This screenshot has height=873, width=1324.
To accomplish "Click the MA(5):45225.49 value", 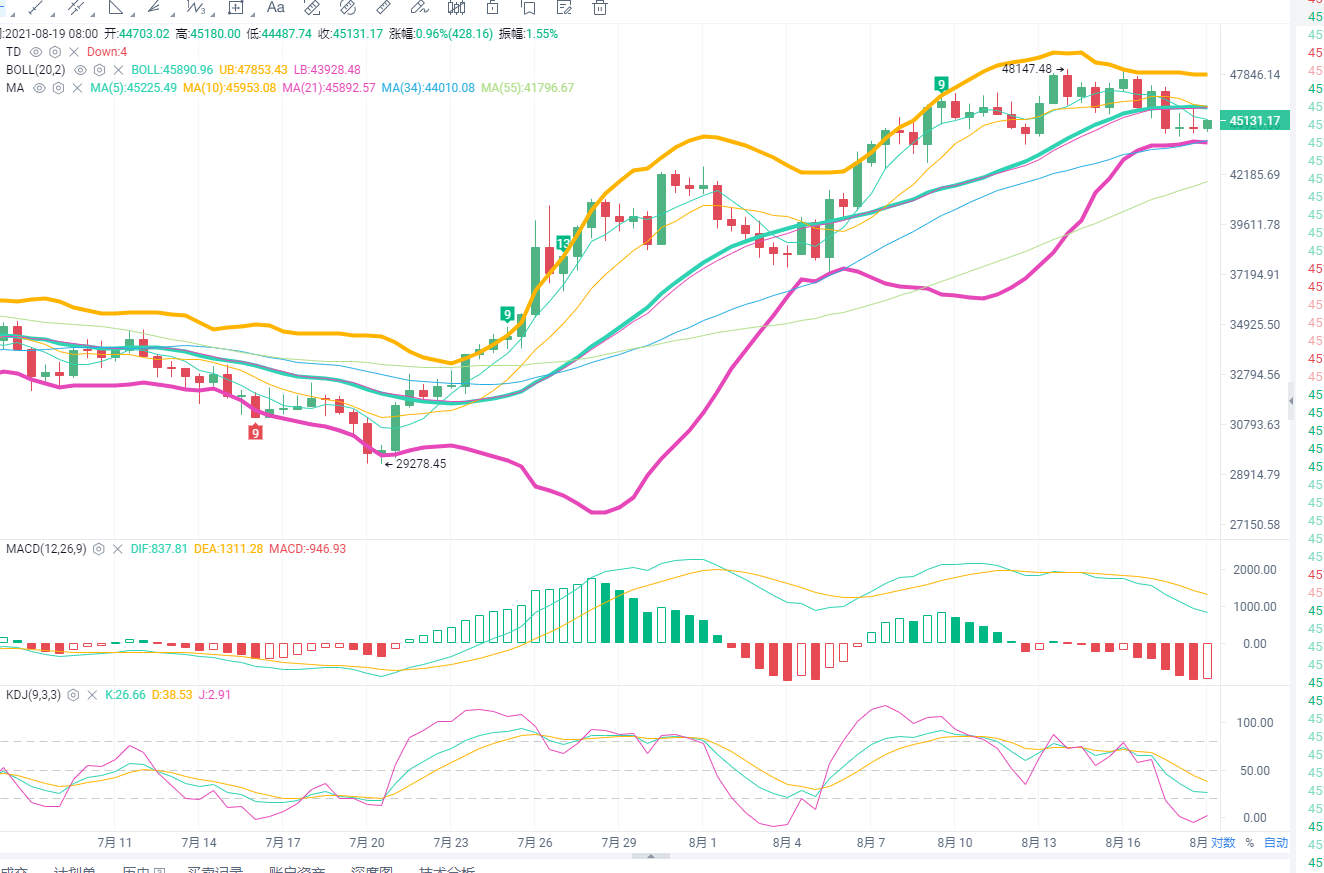I will (x=134, y=88).
